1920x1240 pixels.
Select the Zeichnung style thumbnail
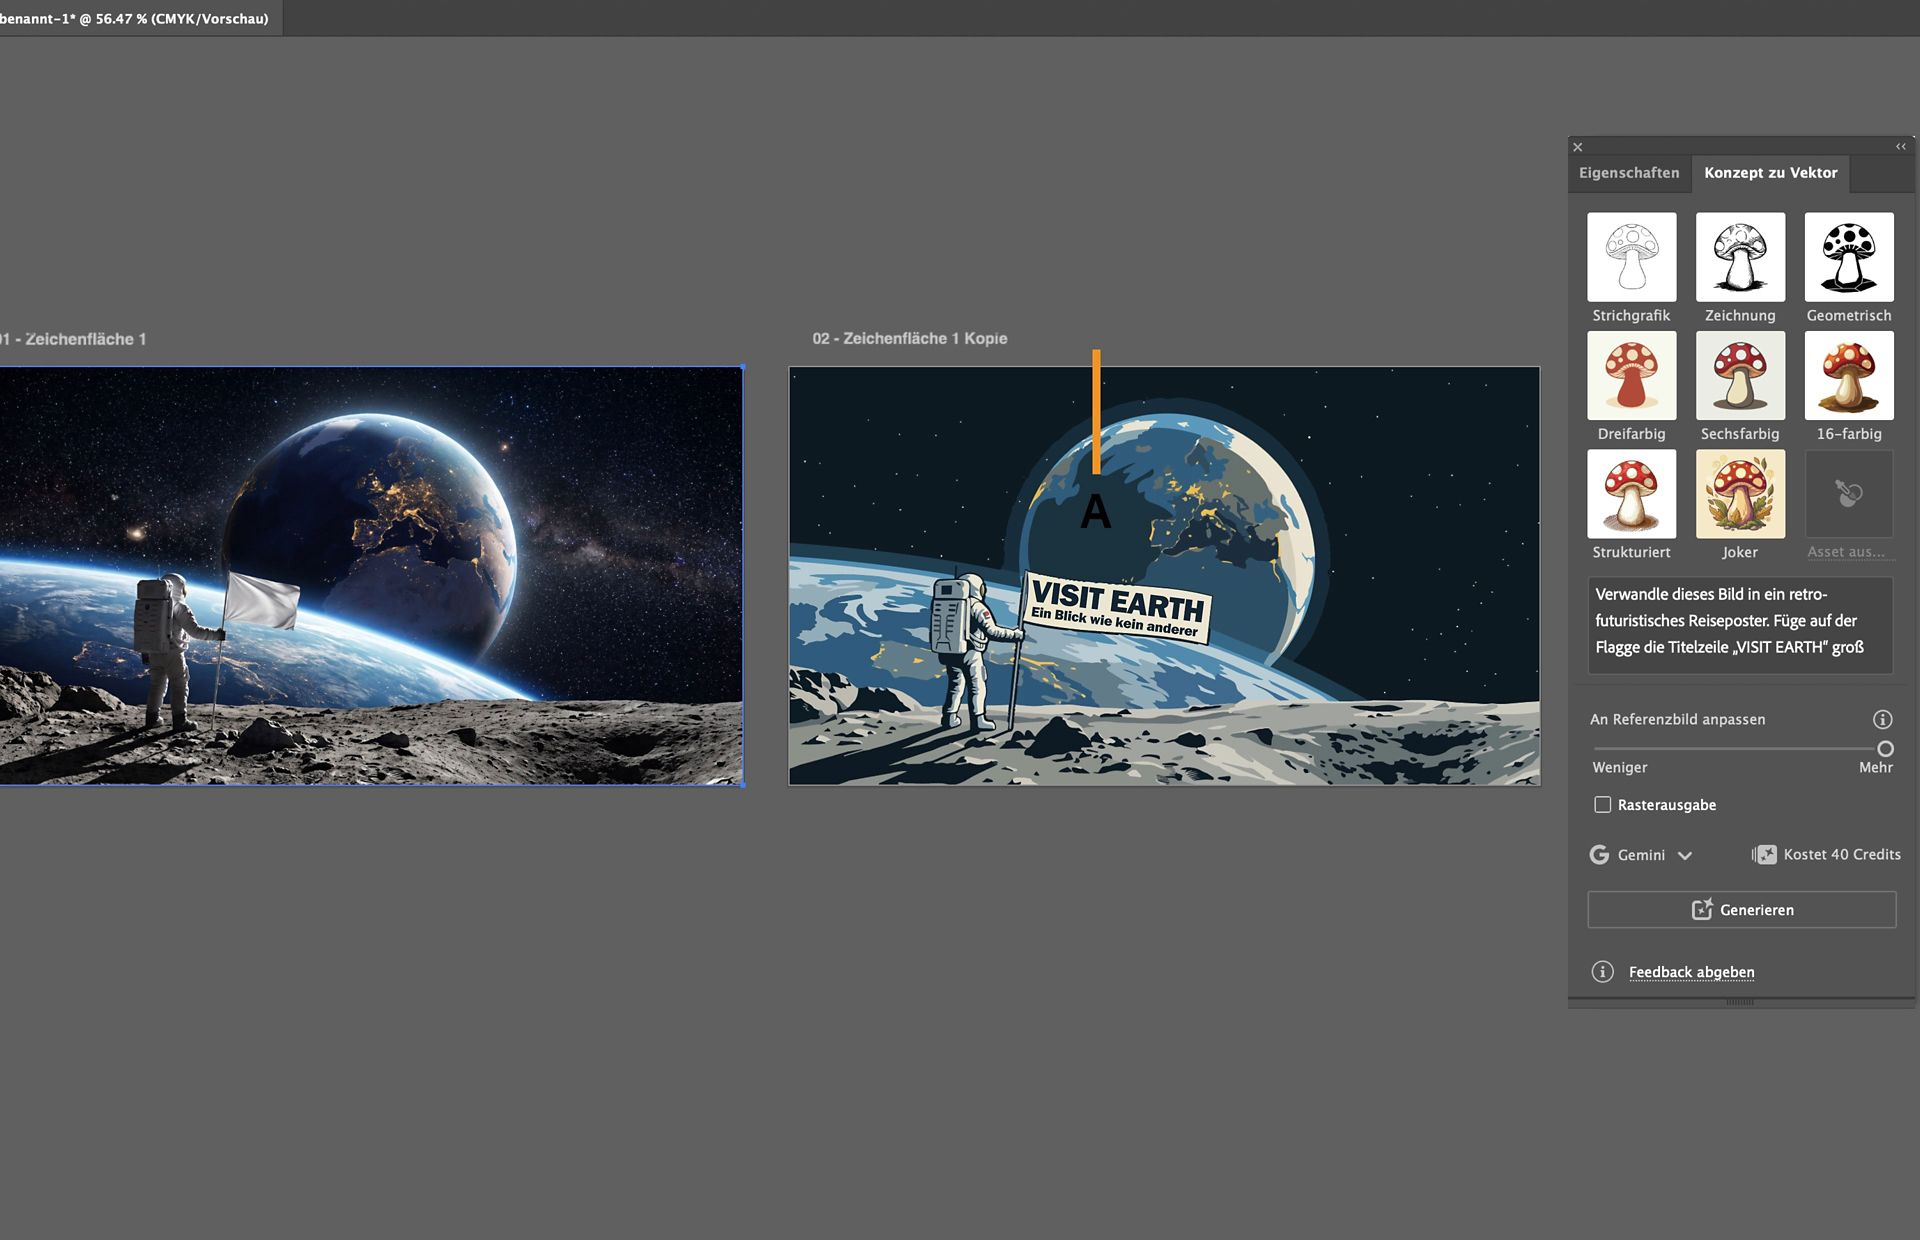(1740, 257)
